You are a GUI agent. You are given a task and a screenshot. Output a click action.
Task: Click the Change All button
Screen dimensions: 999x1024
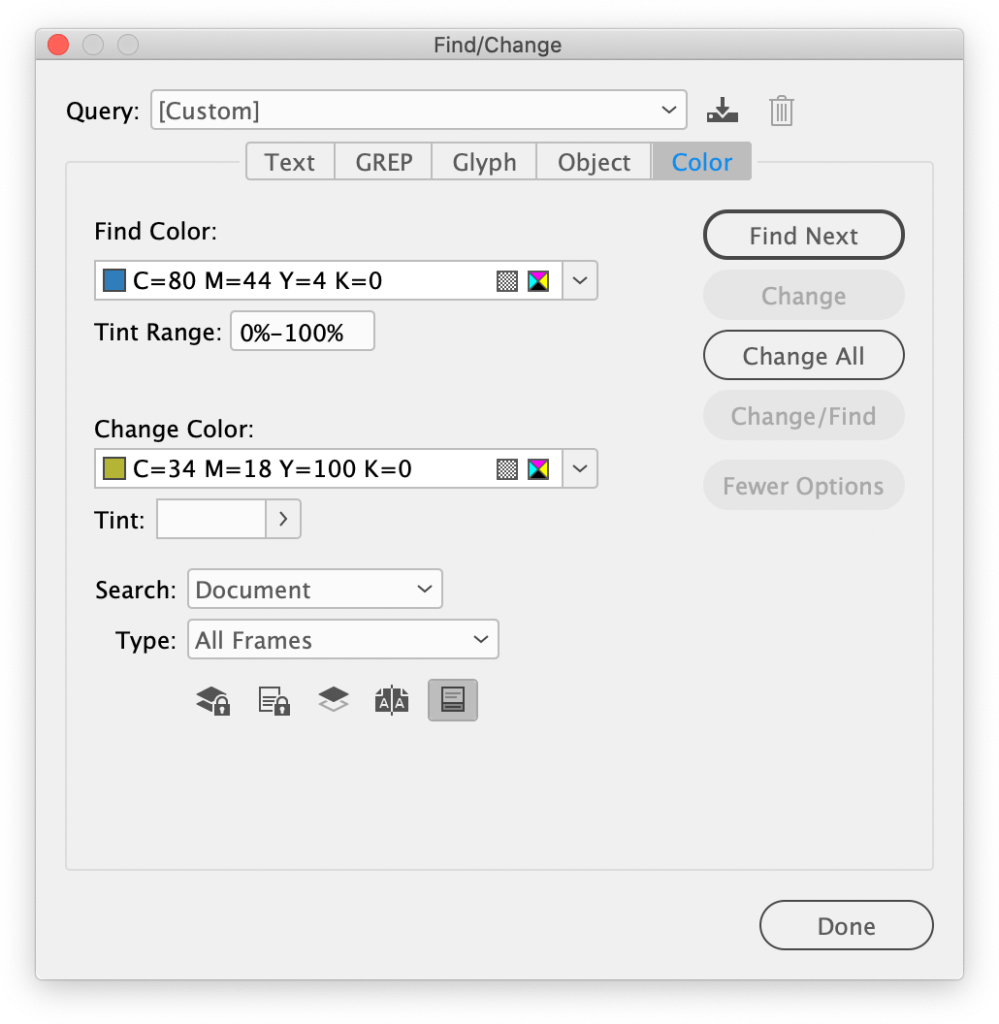point(803,355)
